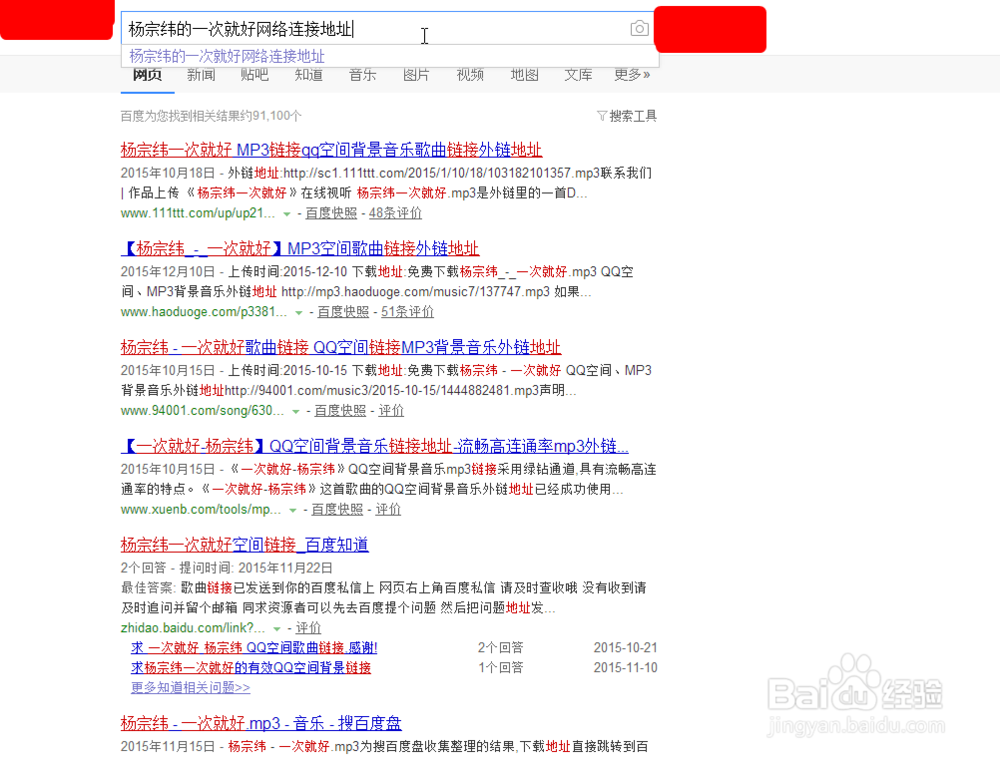1000x760 pixels.
Task: Switch to the 地图 tab
Action: (524, 75)
